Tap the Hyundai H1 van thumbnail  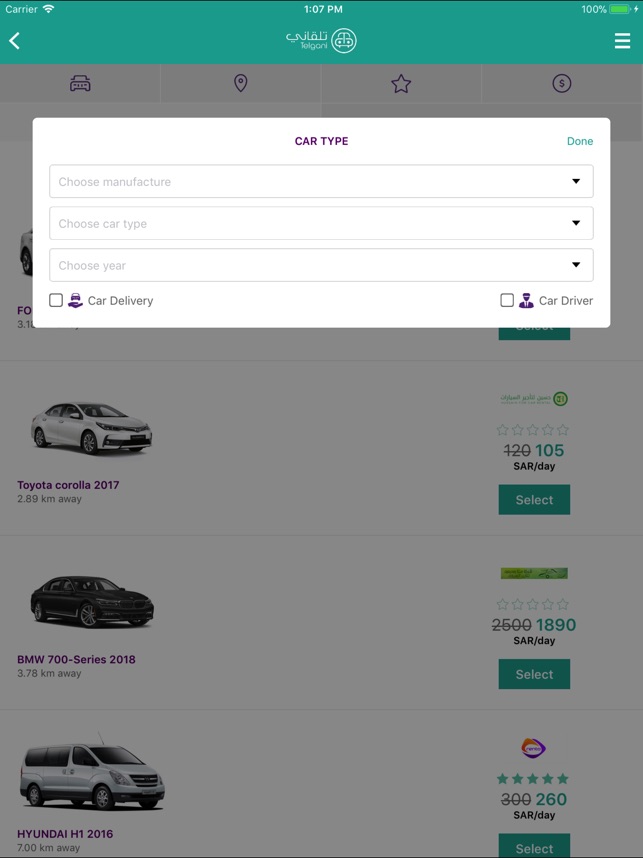point(92,774)
